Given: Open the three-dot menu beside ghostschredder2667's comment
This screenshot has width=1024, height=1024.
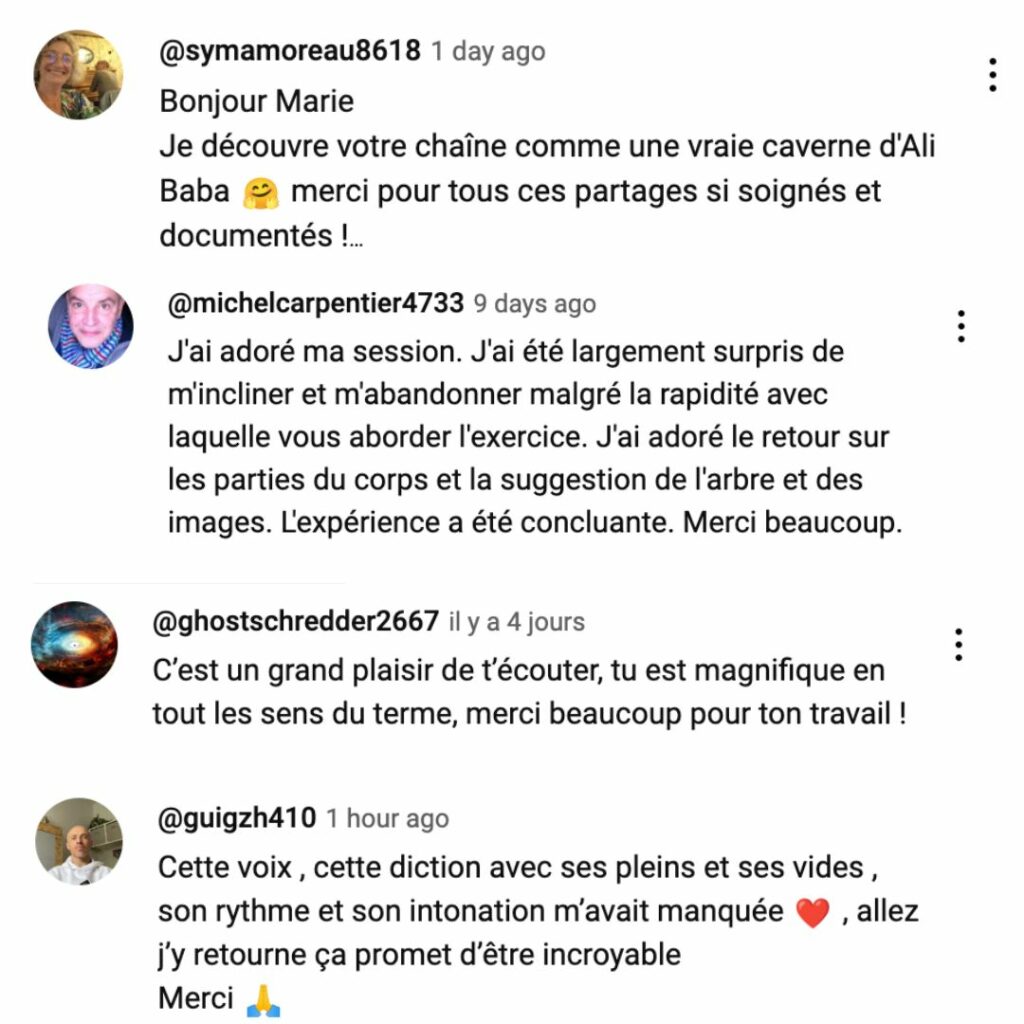Looking at the screenshot, I should (x=958, y=644).
